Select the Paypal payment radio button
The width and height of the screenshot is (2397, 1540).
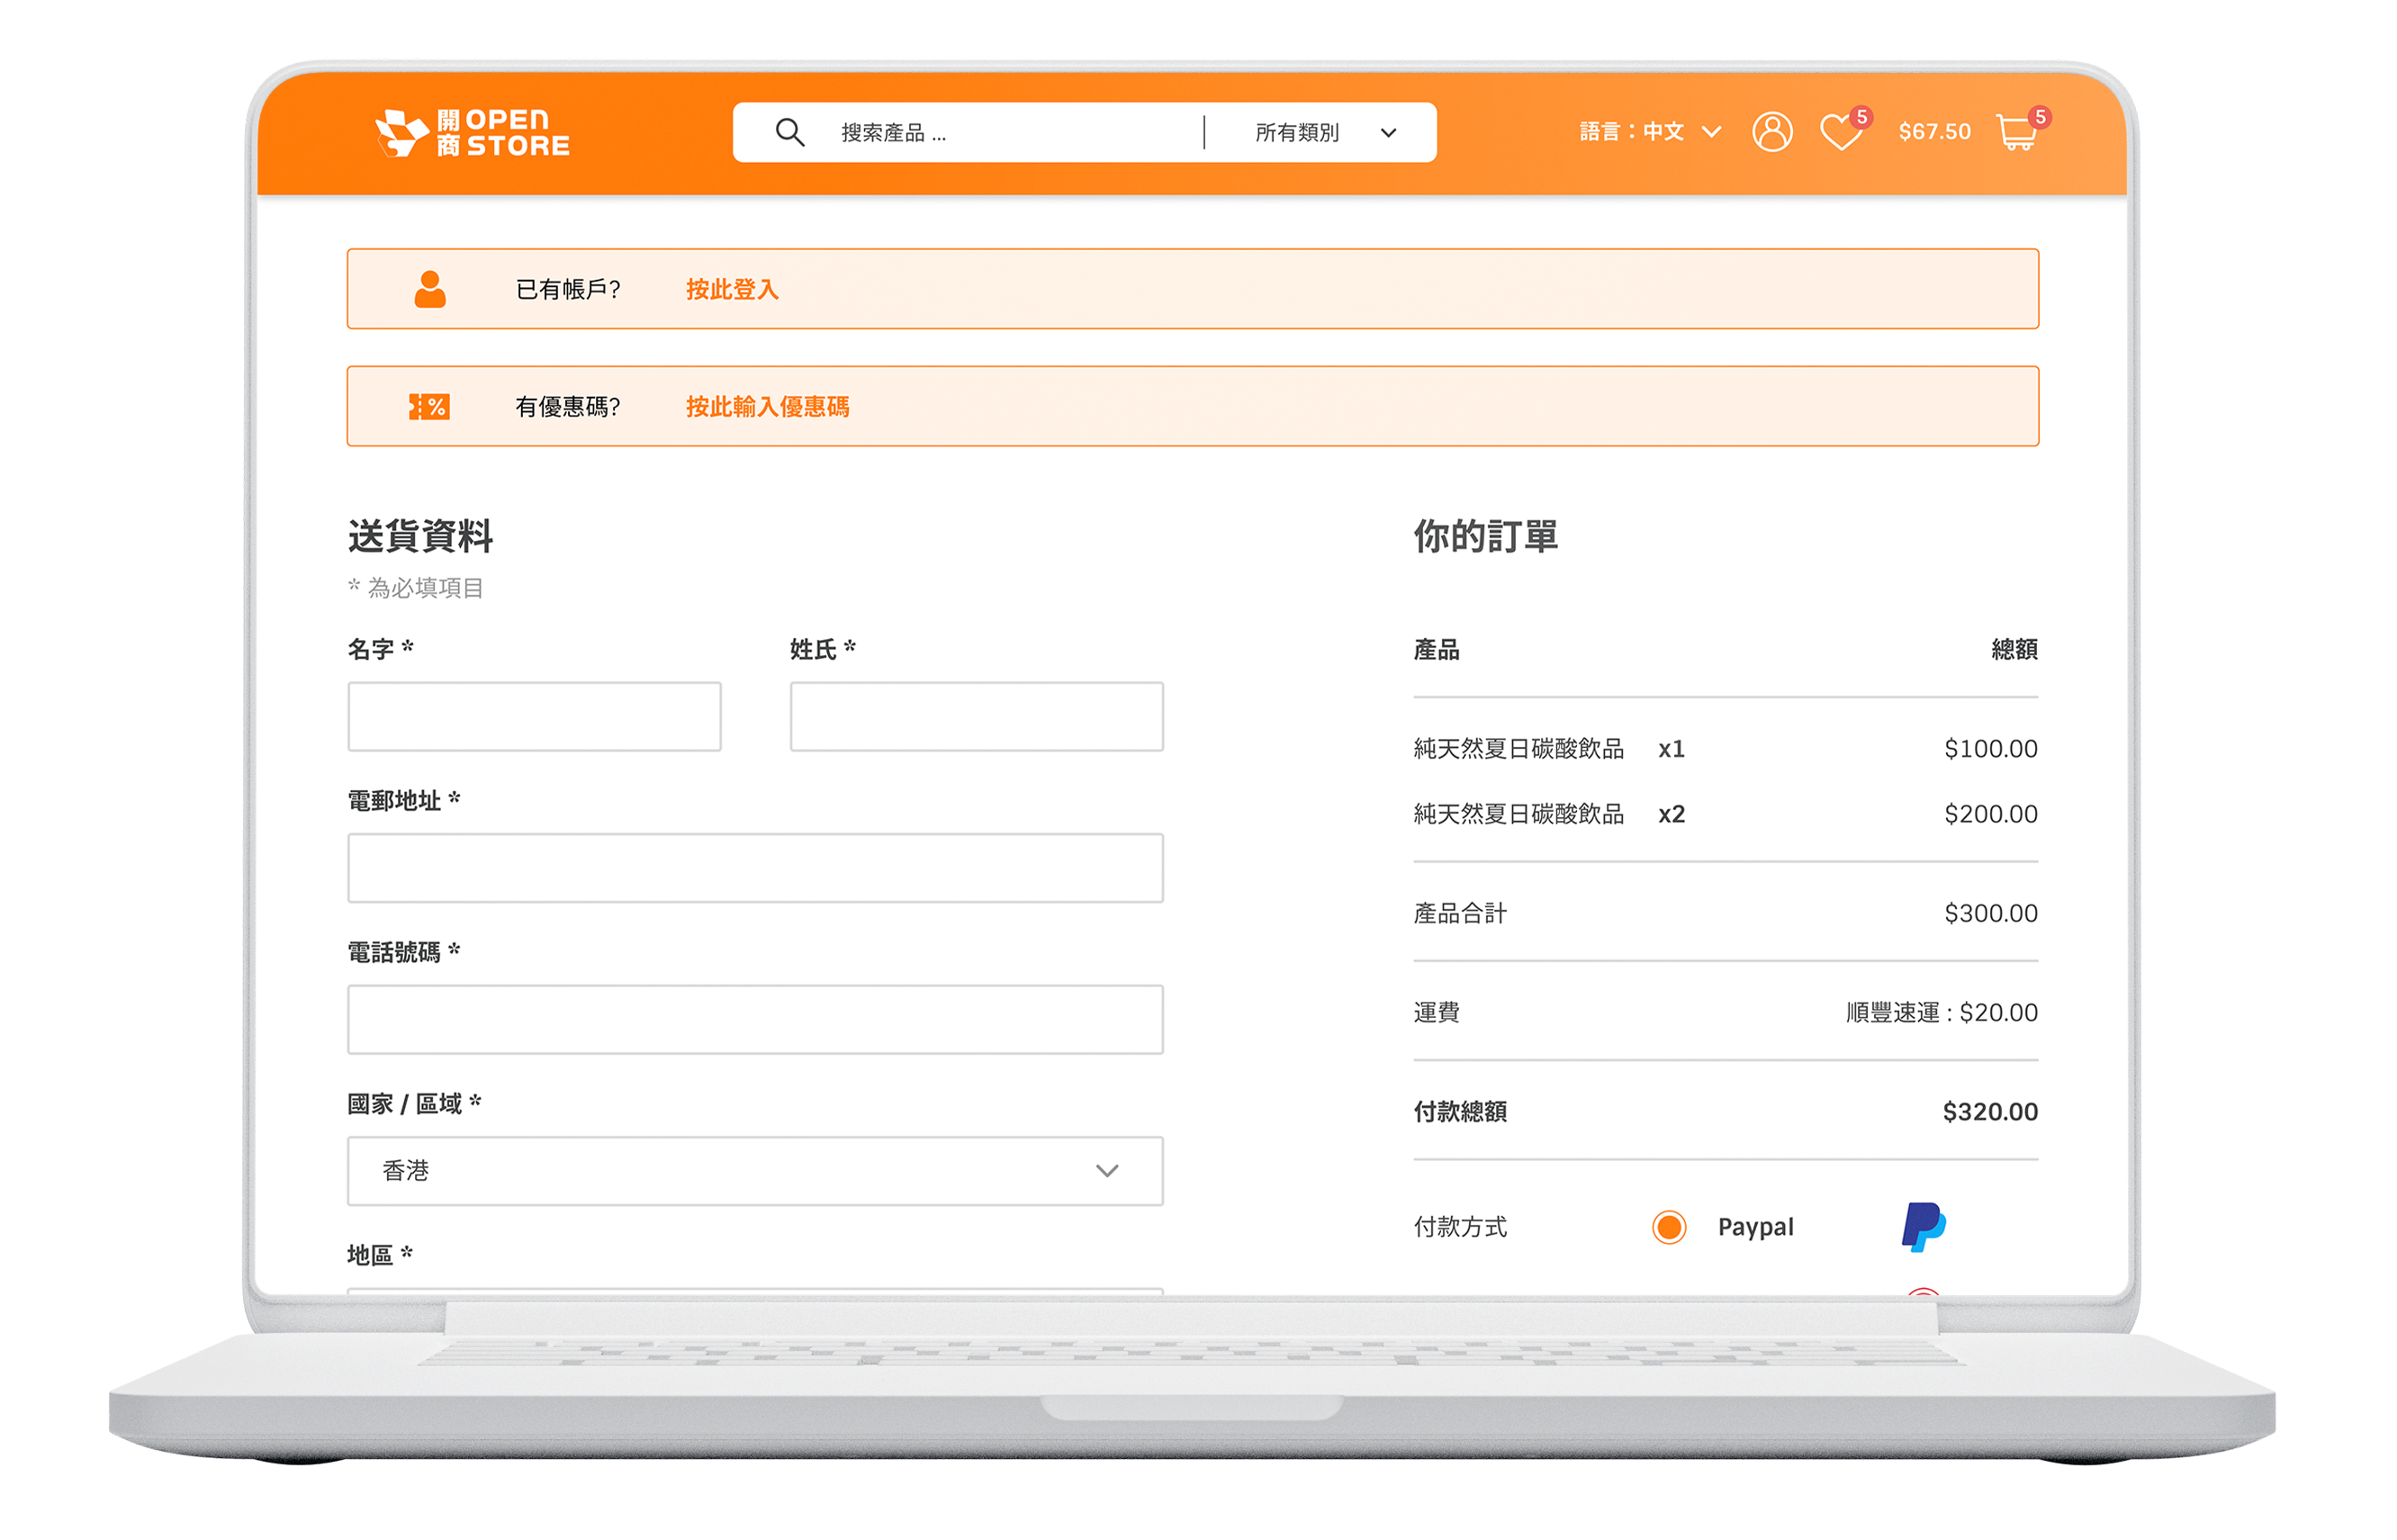pyautogui.click(x=1668, y=1227)
